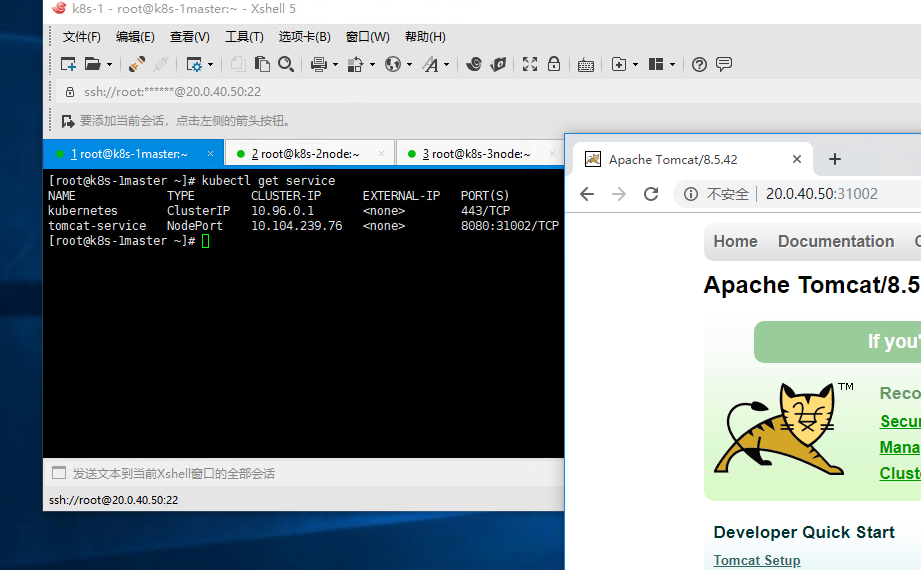Click the 8080:31002/TCP port text
This screenshot has width=921, height=570.
click(x=510, y=226)
